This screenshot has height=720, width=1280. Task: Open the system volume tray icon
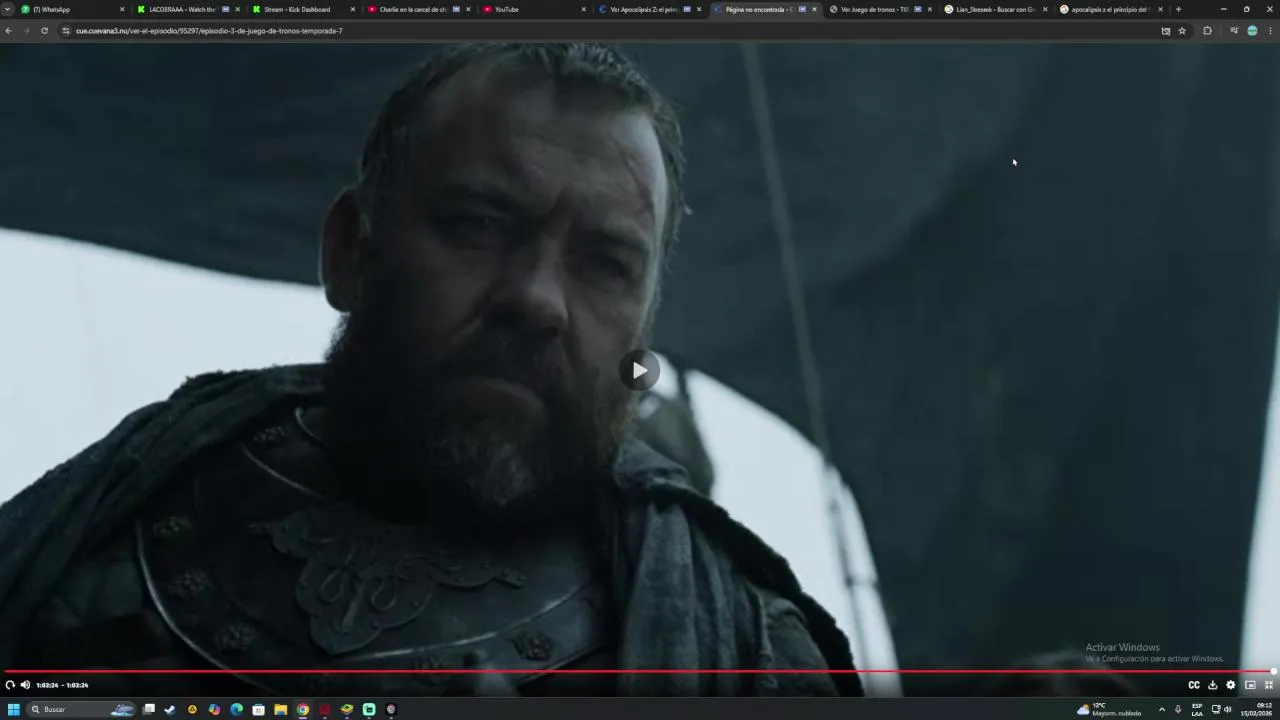(x=1228, y=709)
